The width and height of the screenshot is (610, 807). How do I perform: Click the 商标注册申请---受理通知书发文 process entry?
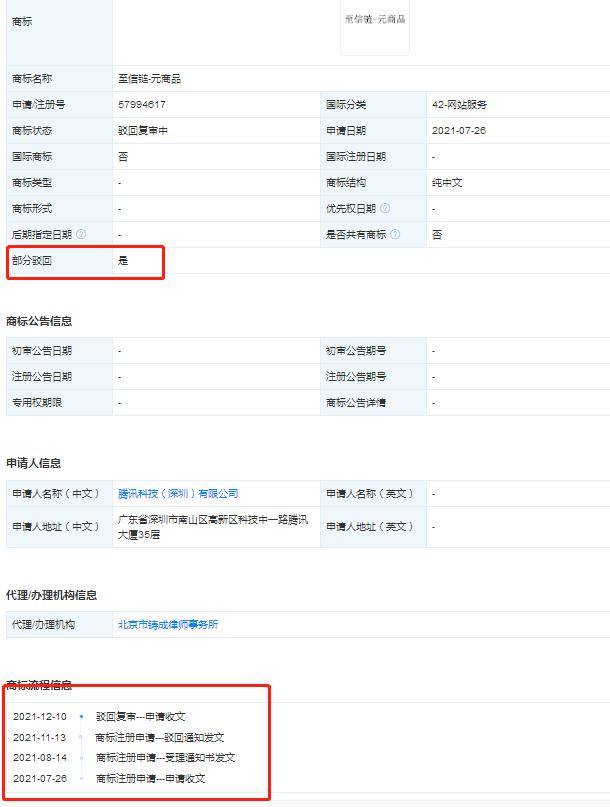(x=165, y=758)
